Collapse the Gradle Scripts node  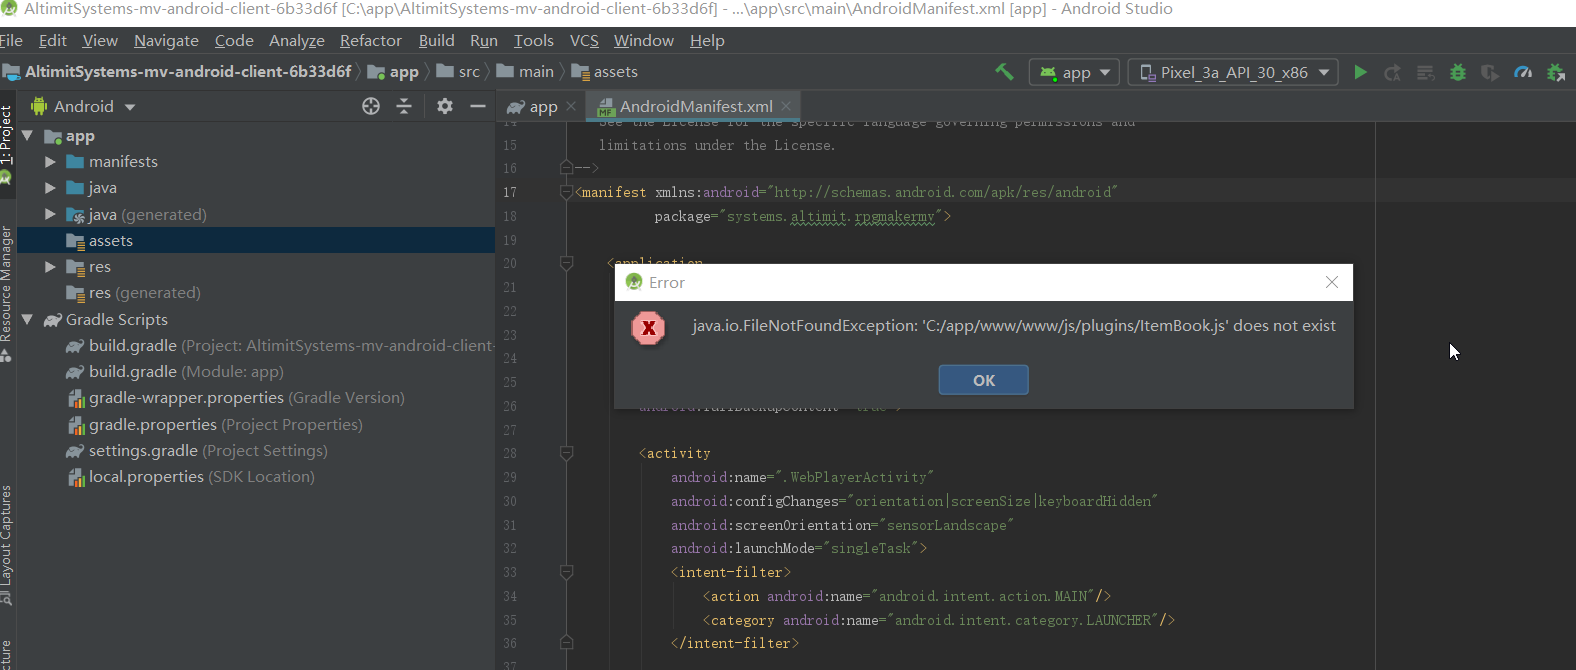27,319
